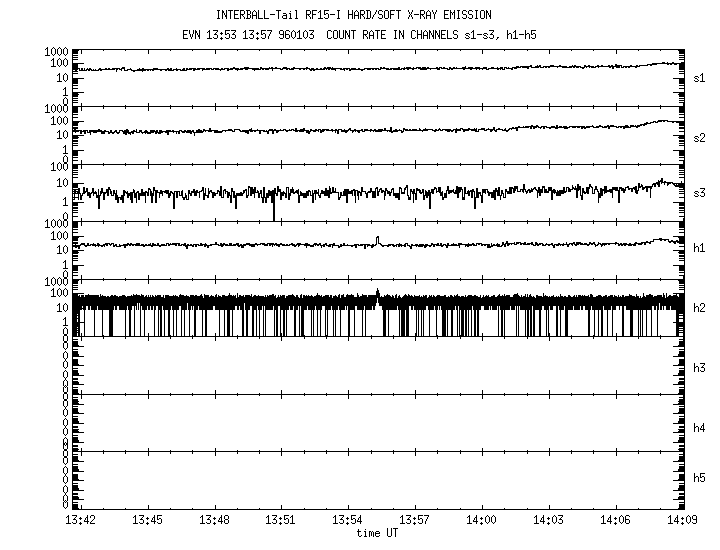Select the h5 channel label
This screenshot has height=550, width=720.
[x=699, y=479]
